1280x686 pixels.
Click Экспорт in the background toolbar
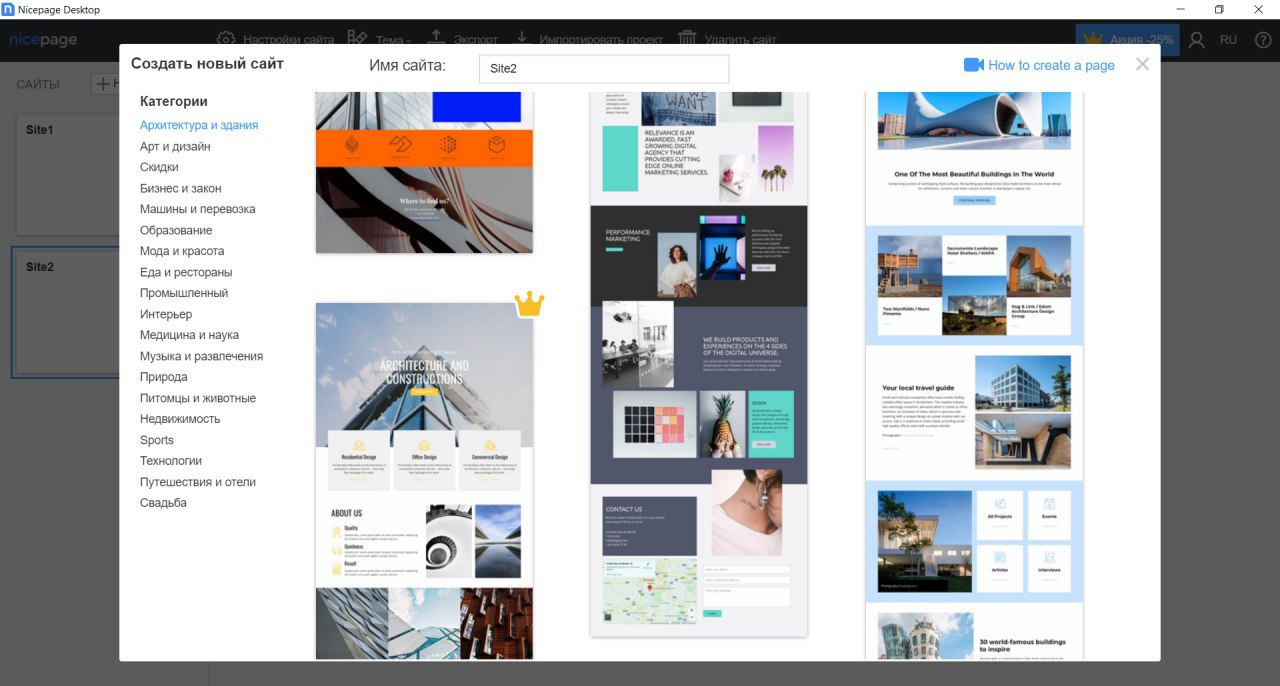coord(476,40)
